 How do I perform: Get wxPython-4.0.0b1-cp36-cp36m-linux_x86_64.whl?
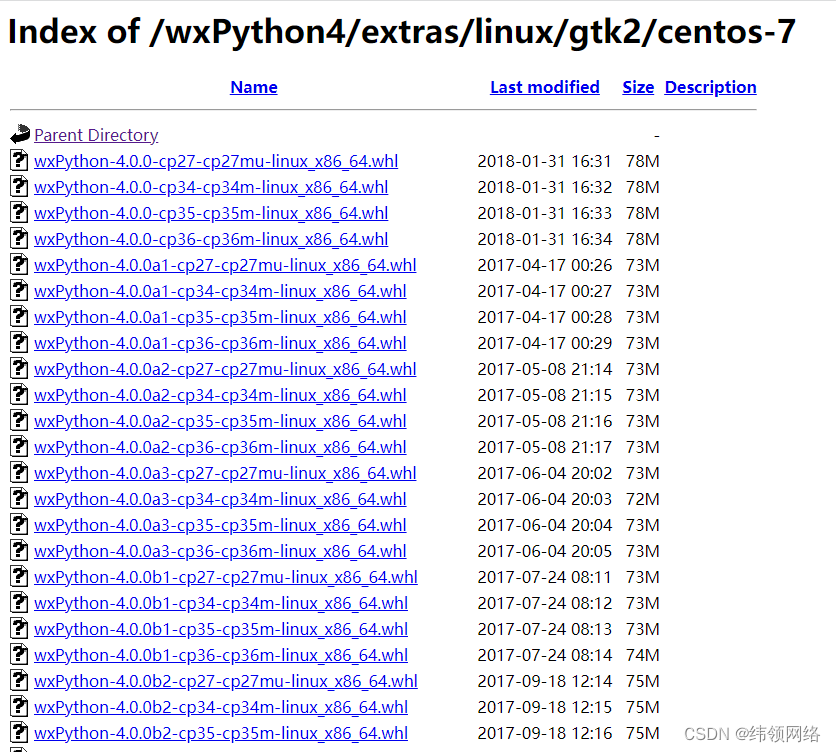(x=221, y=655)
